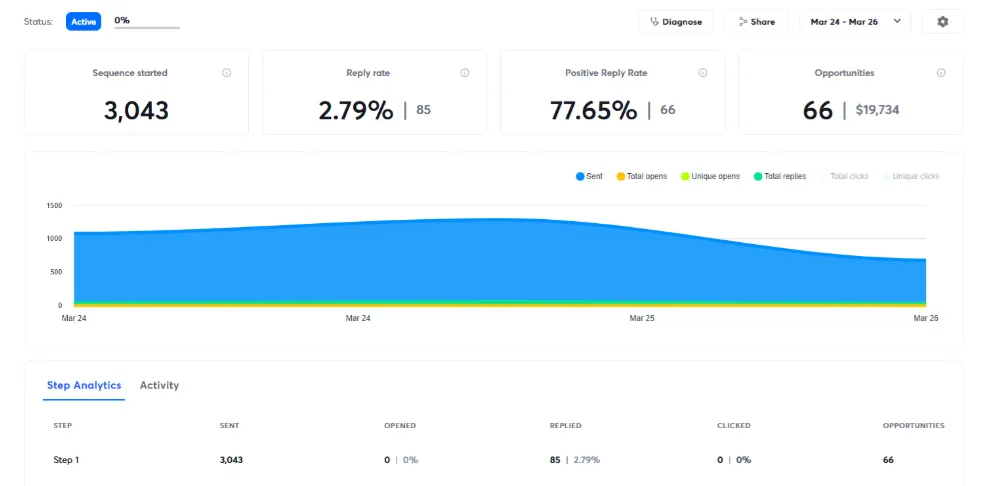Click the Mar 26 axis label

pos(926,318)
